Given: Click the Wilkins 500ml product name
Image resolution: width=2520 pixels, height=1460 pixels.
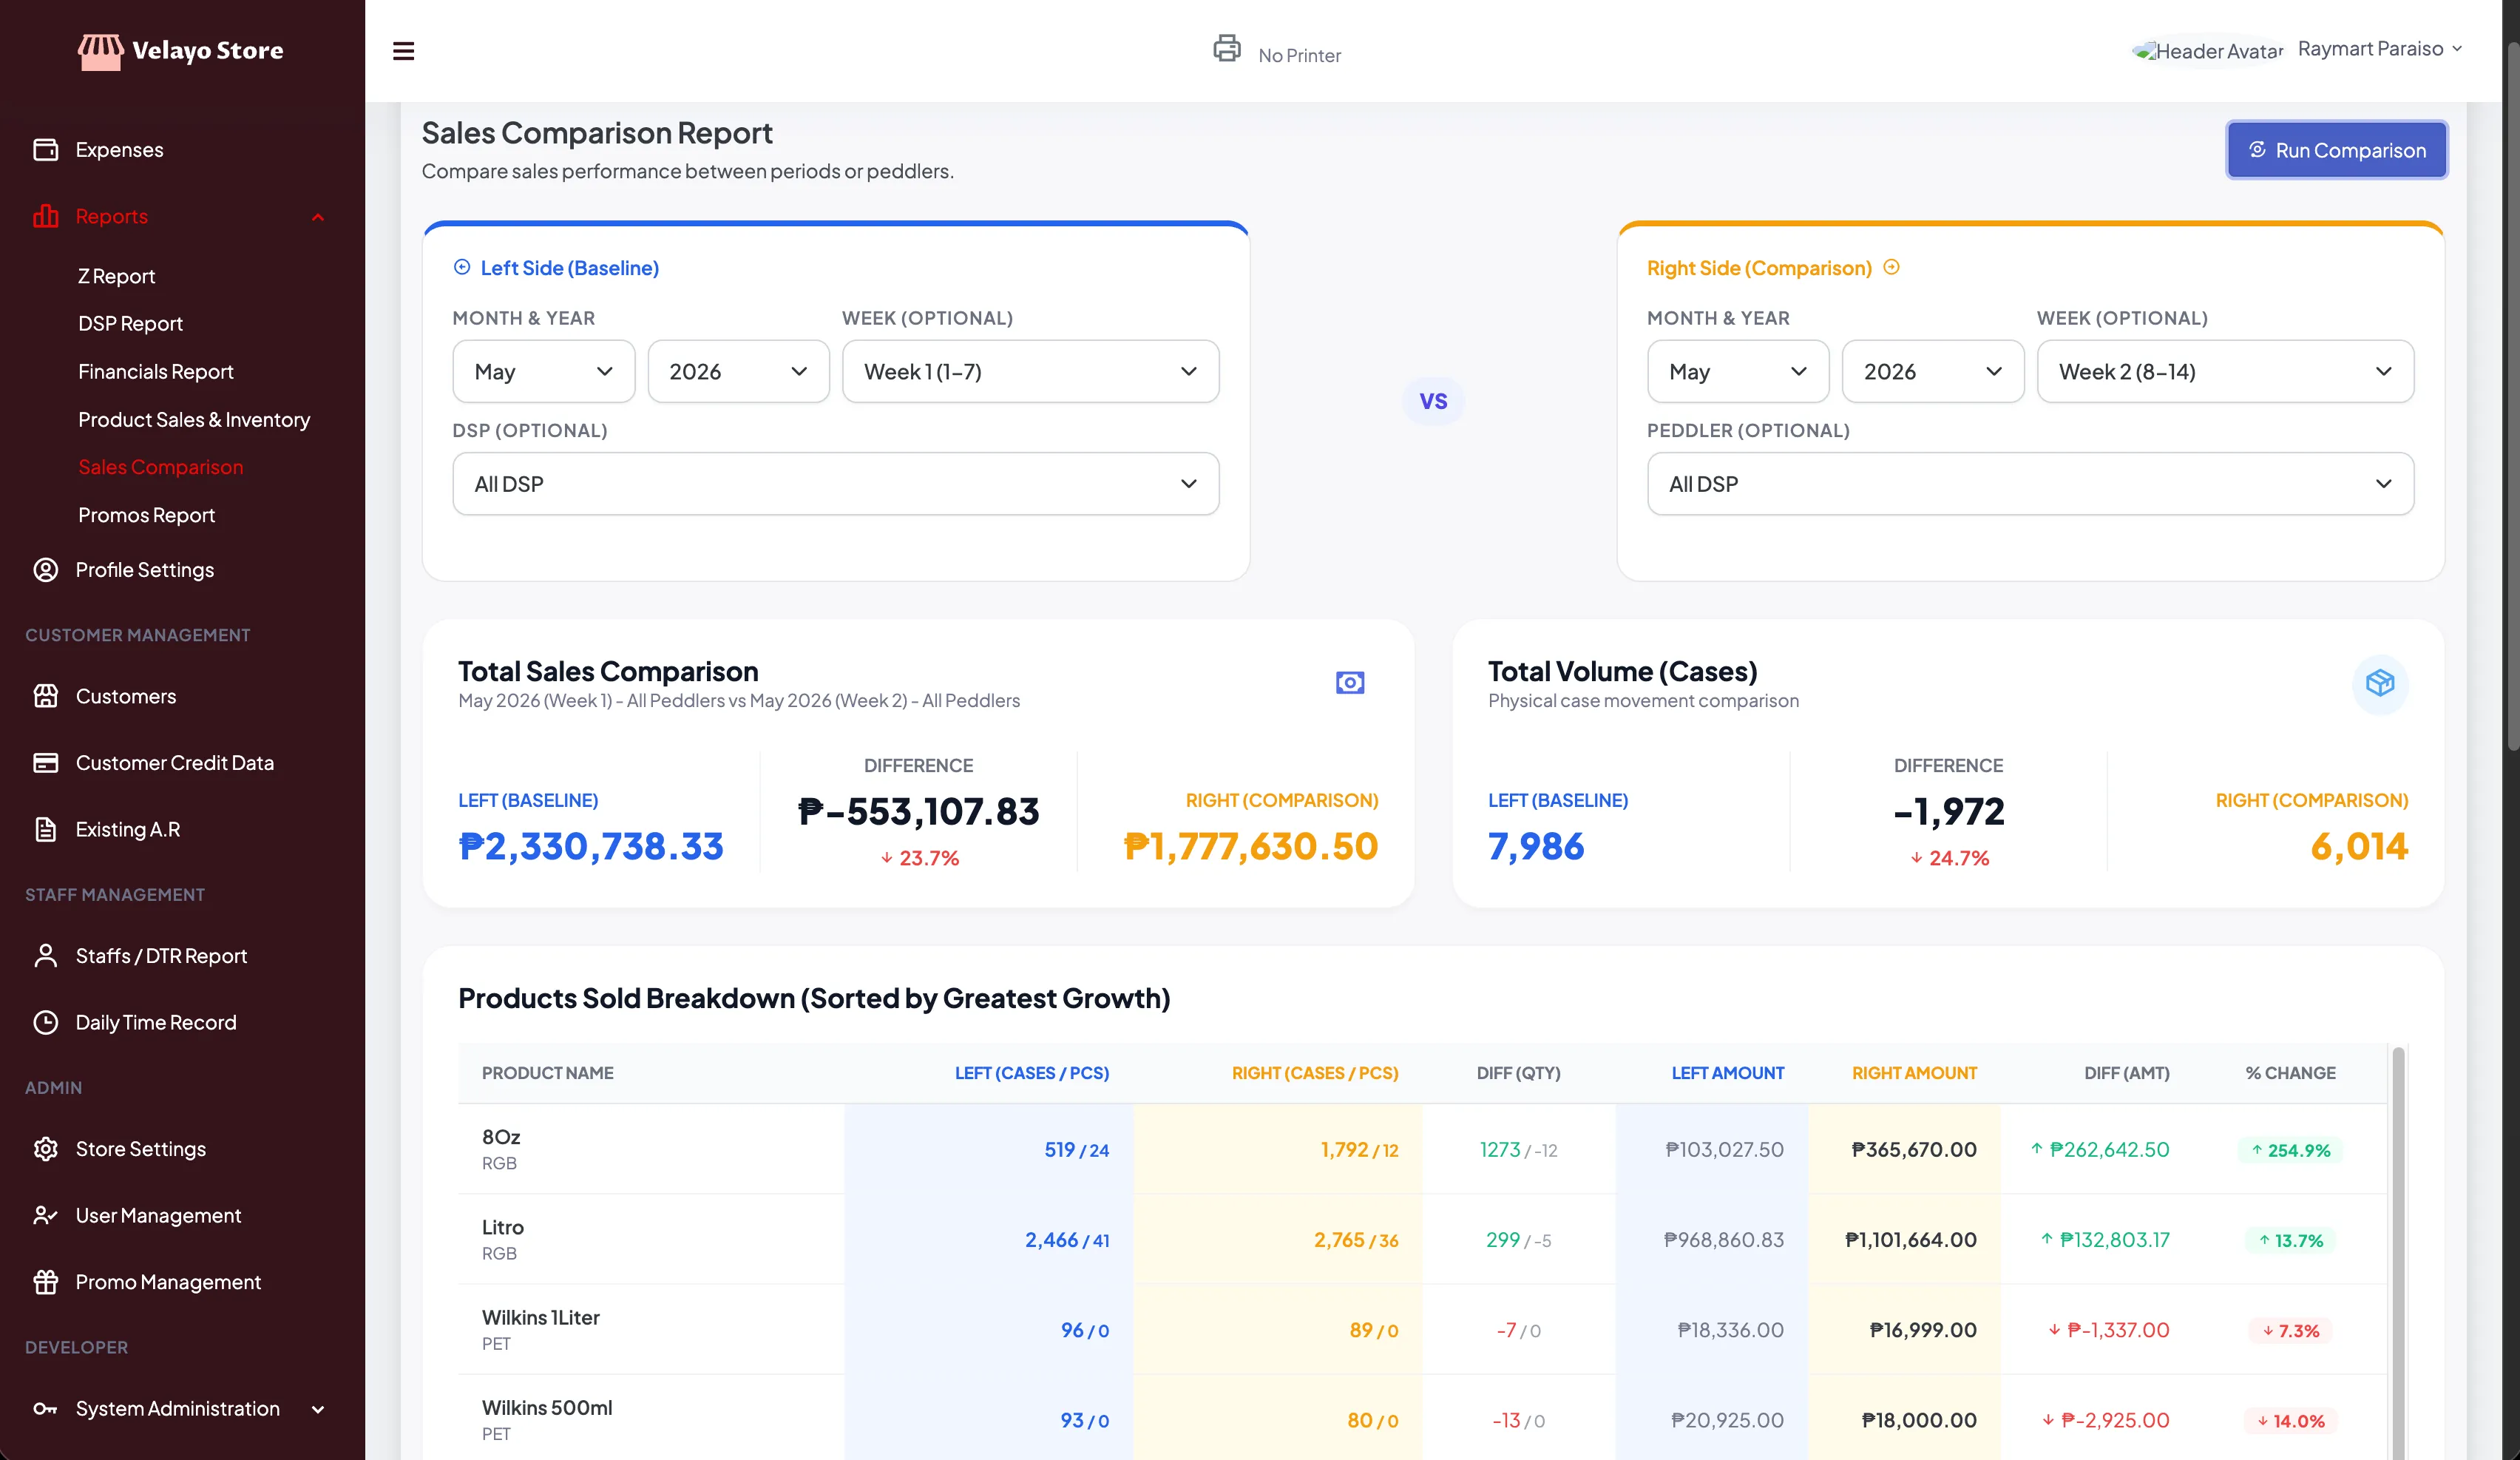Looking at the screenshot, I should (547, 1407).
